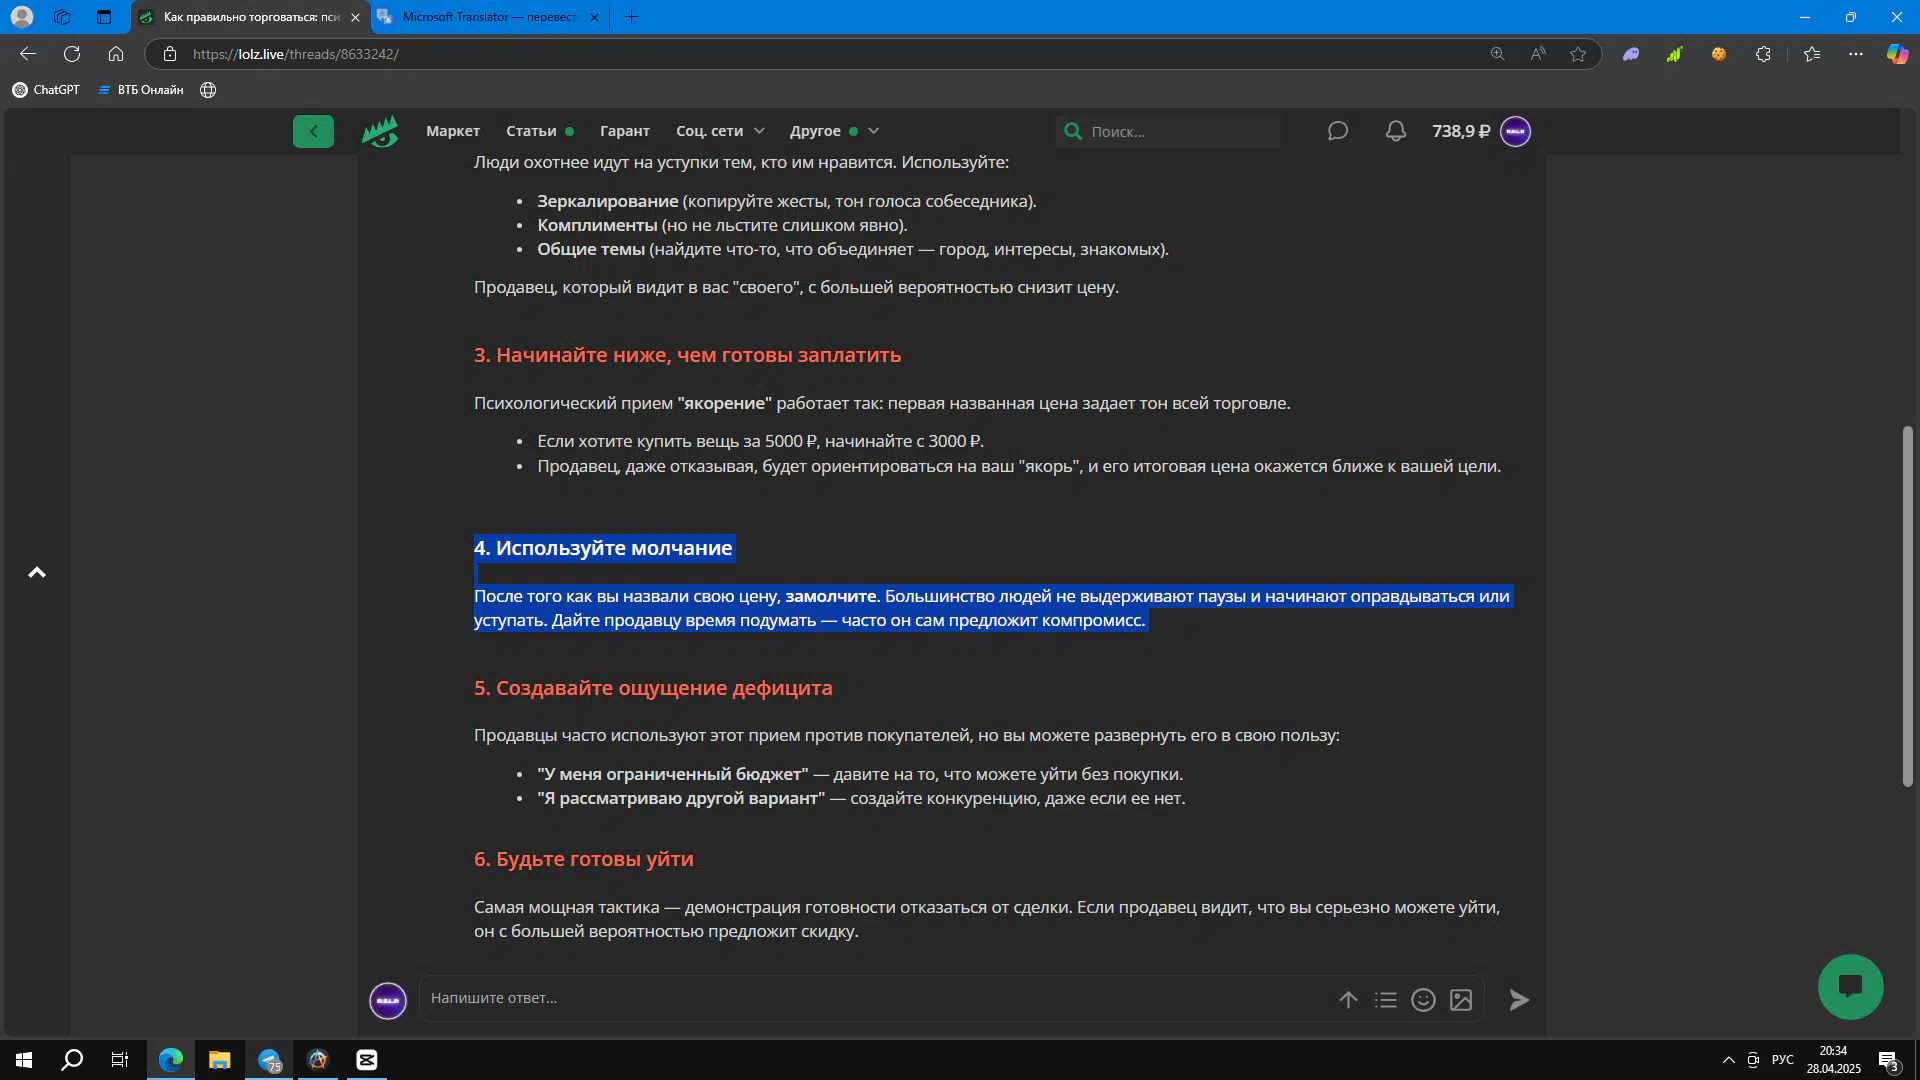Open the notifications bell
This screenshot has height=1080, width=1920.
coord(1396,131)
